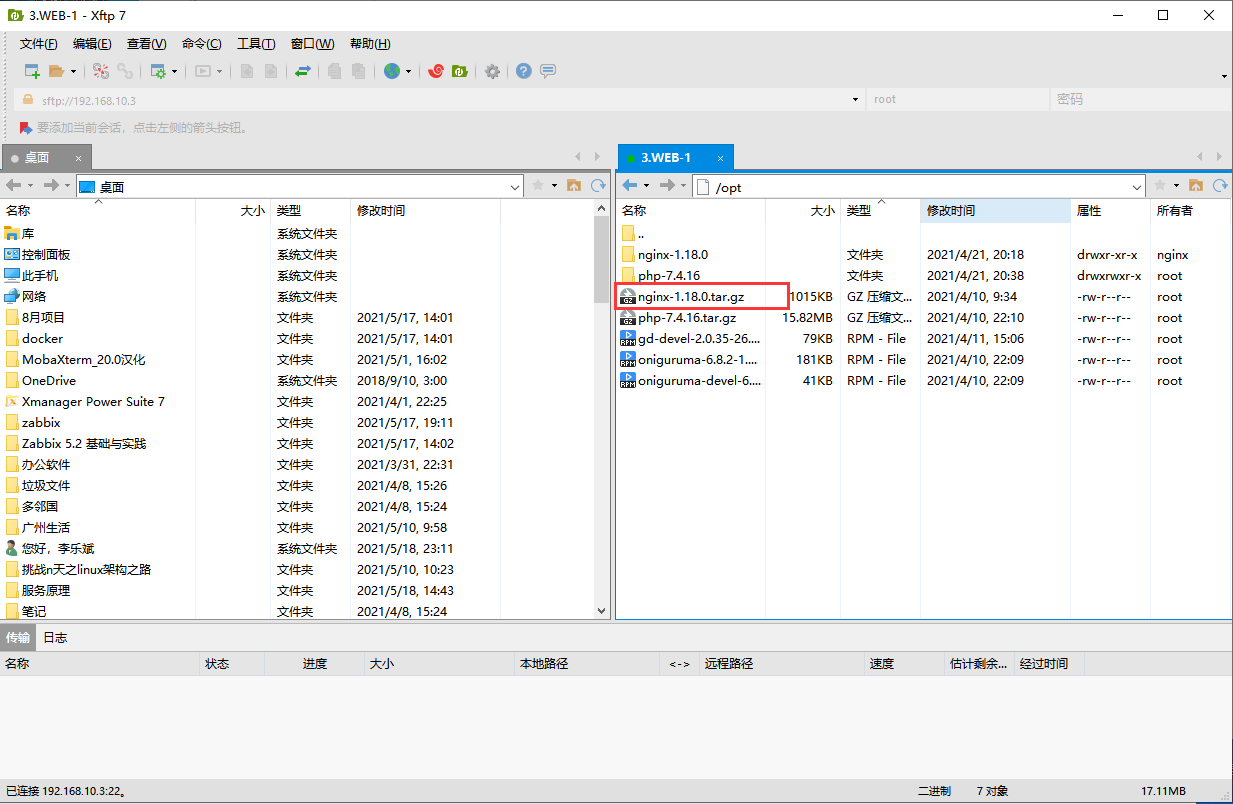Screen dimensions: 1233x804
Task: Open the local back-history dropdown arrow
Action: tap(30, 186)
